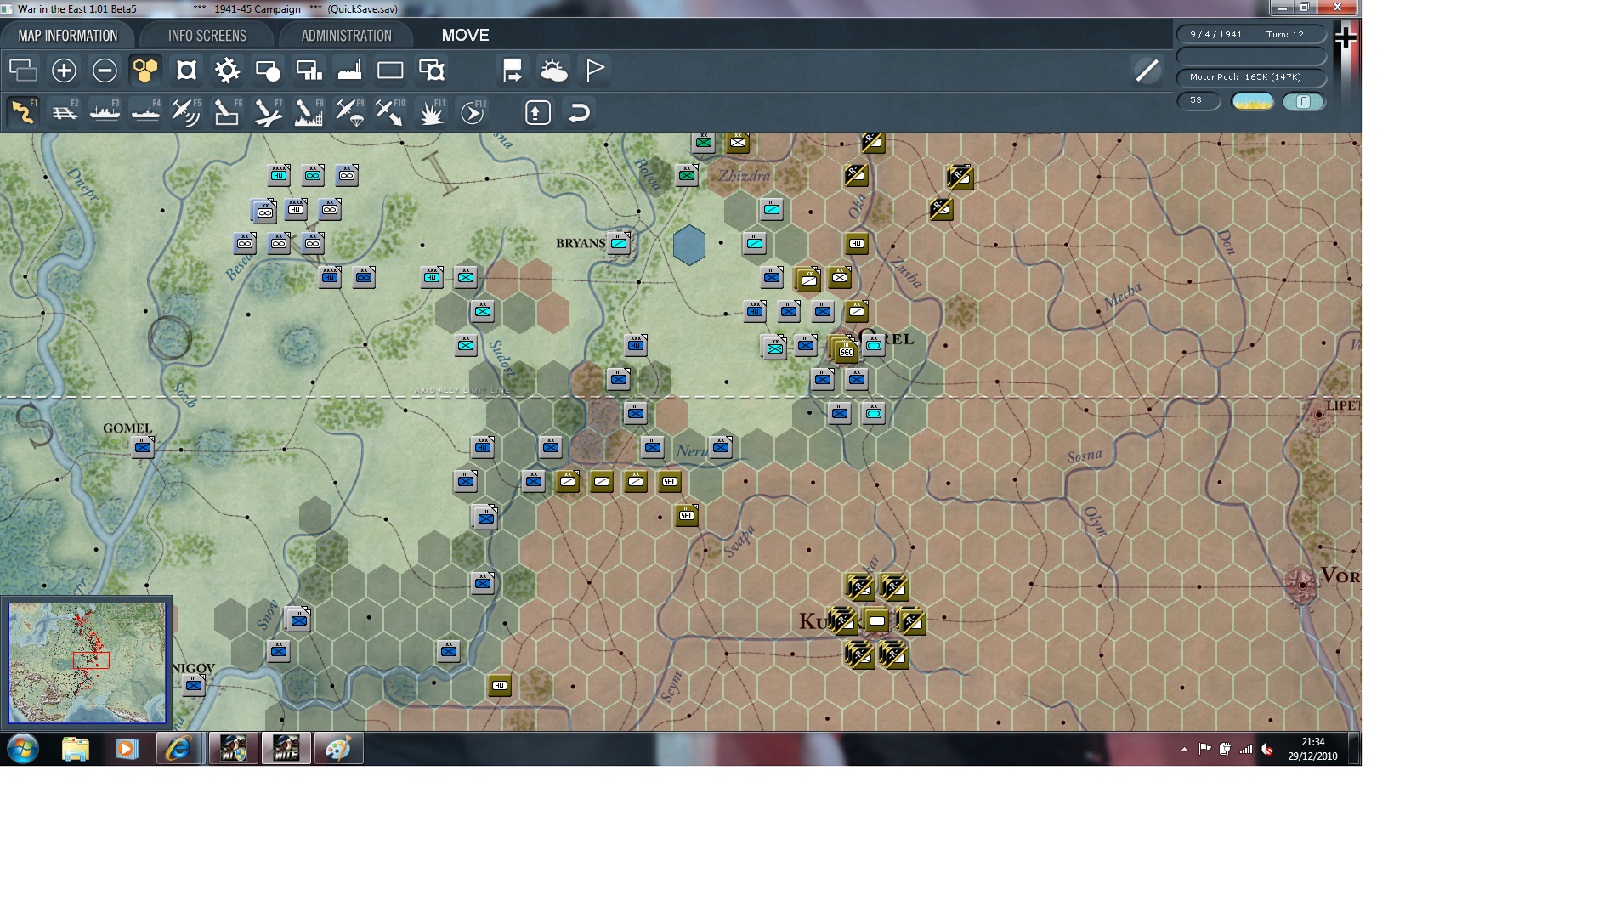The height and width of the screenshot is (900, 1600).
Task: Click the undo curved arrow icon
Action: click(x=579, y=112)
